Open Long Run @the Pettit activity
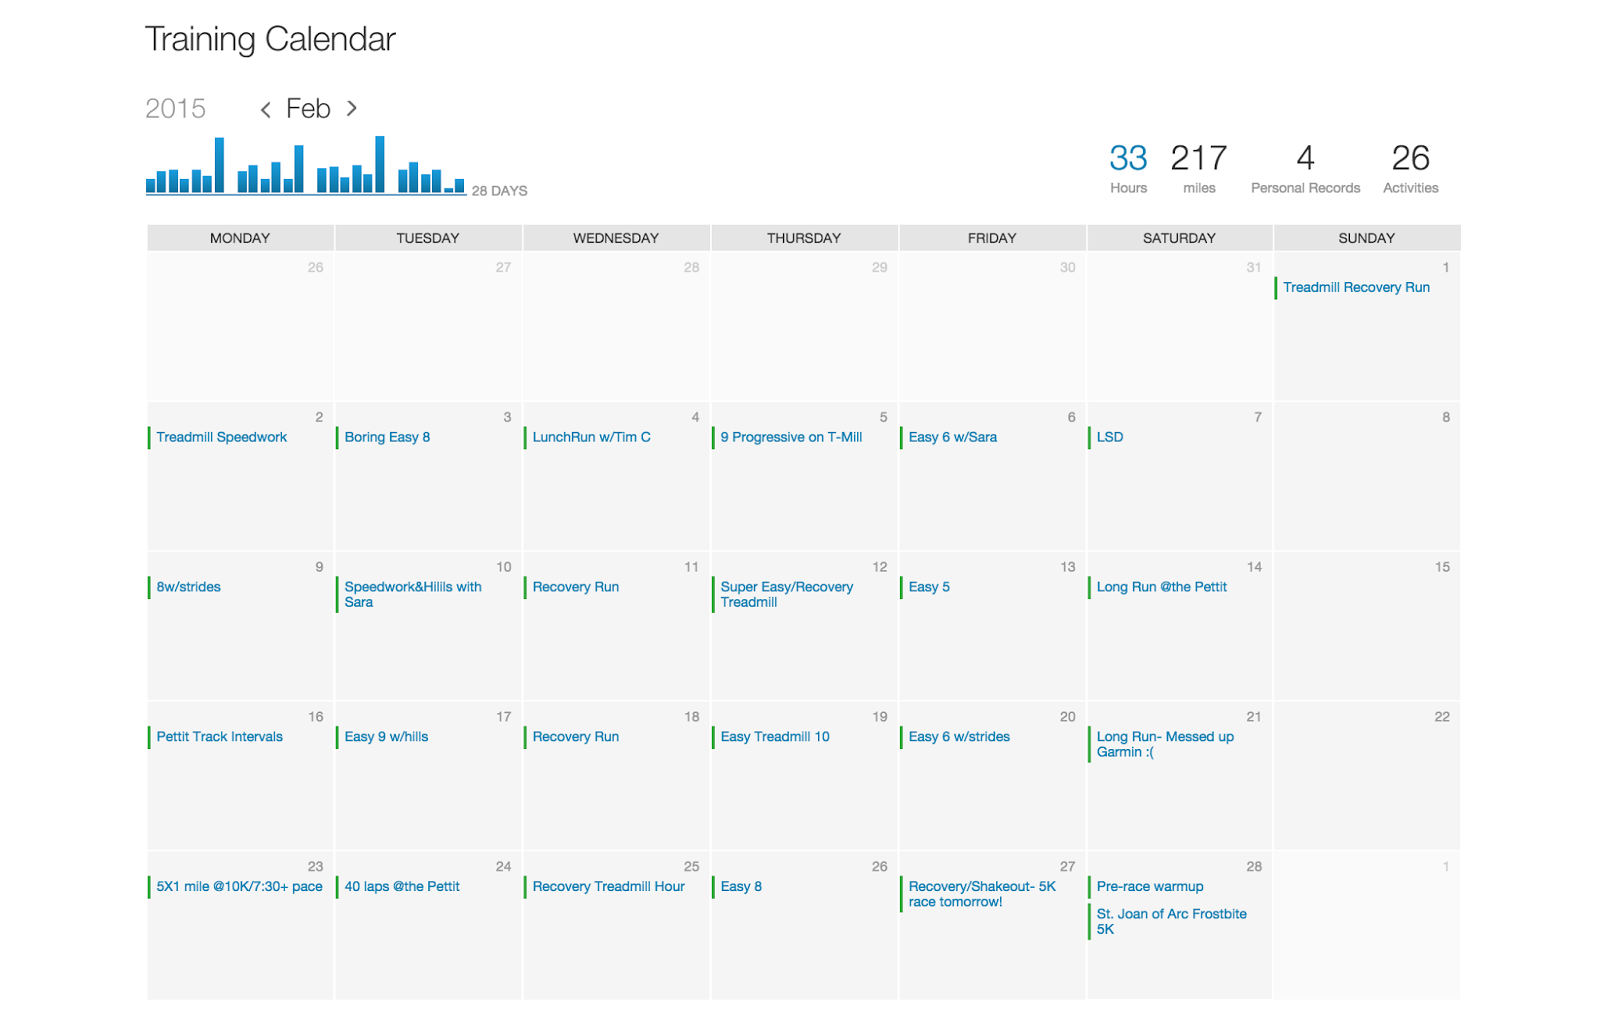Viewport: 1600px width, 1034px height. [x=1161, y=588]
